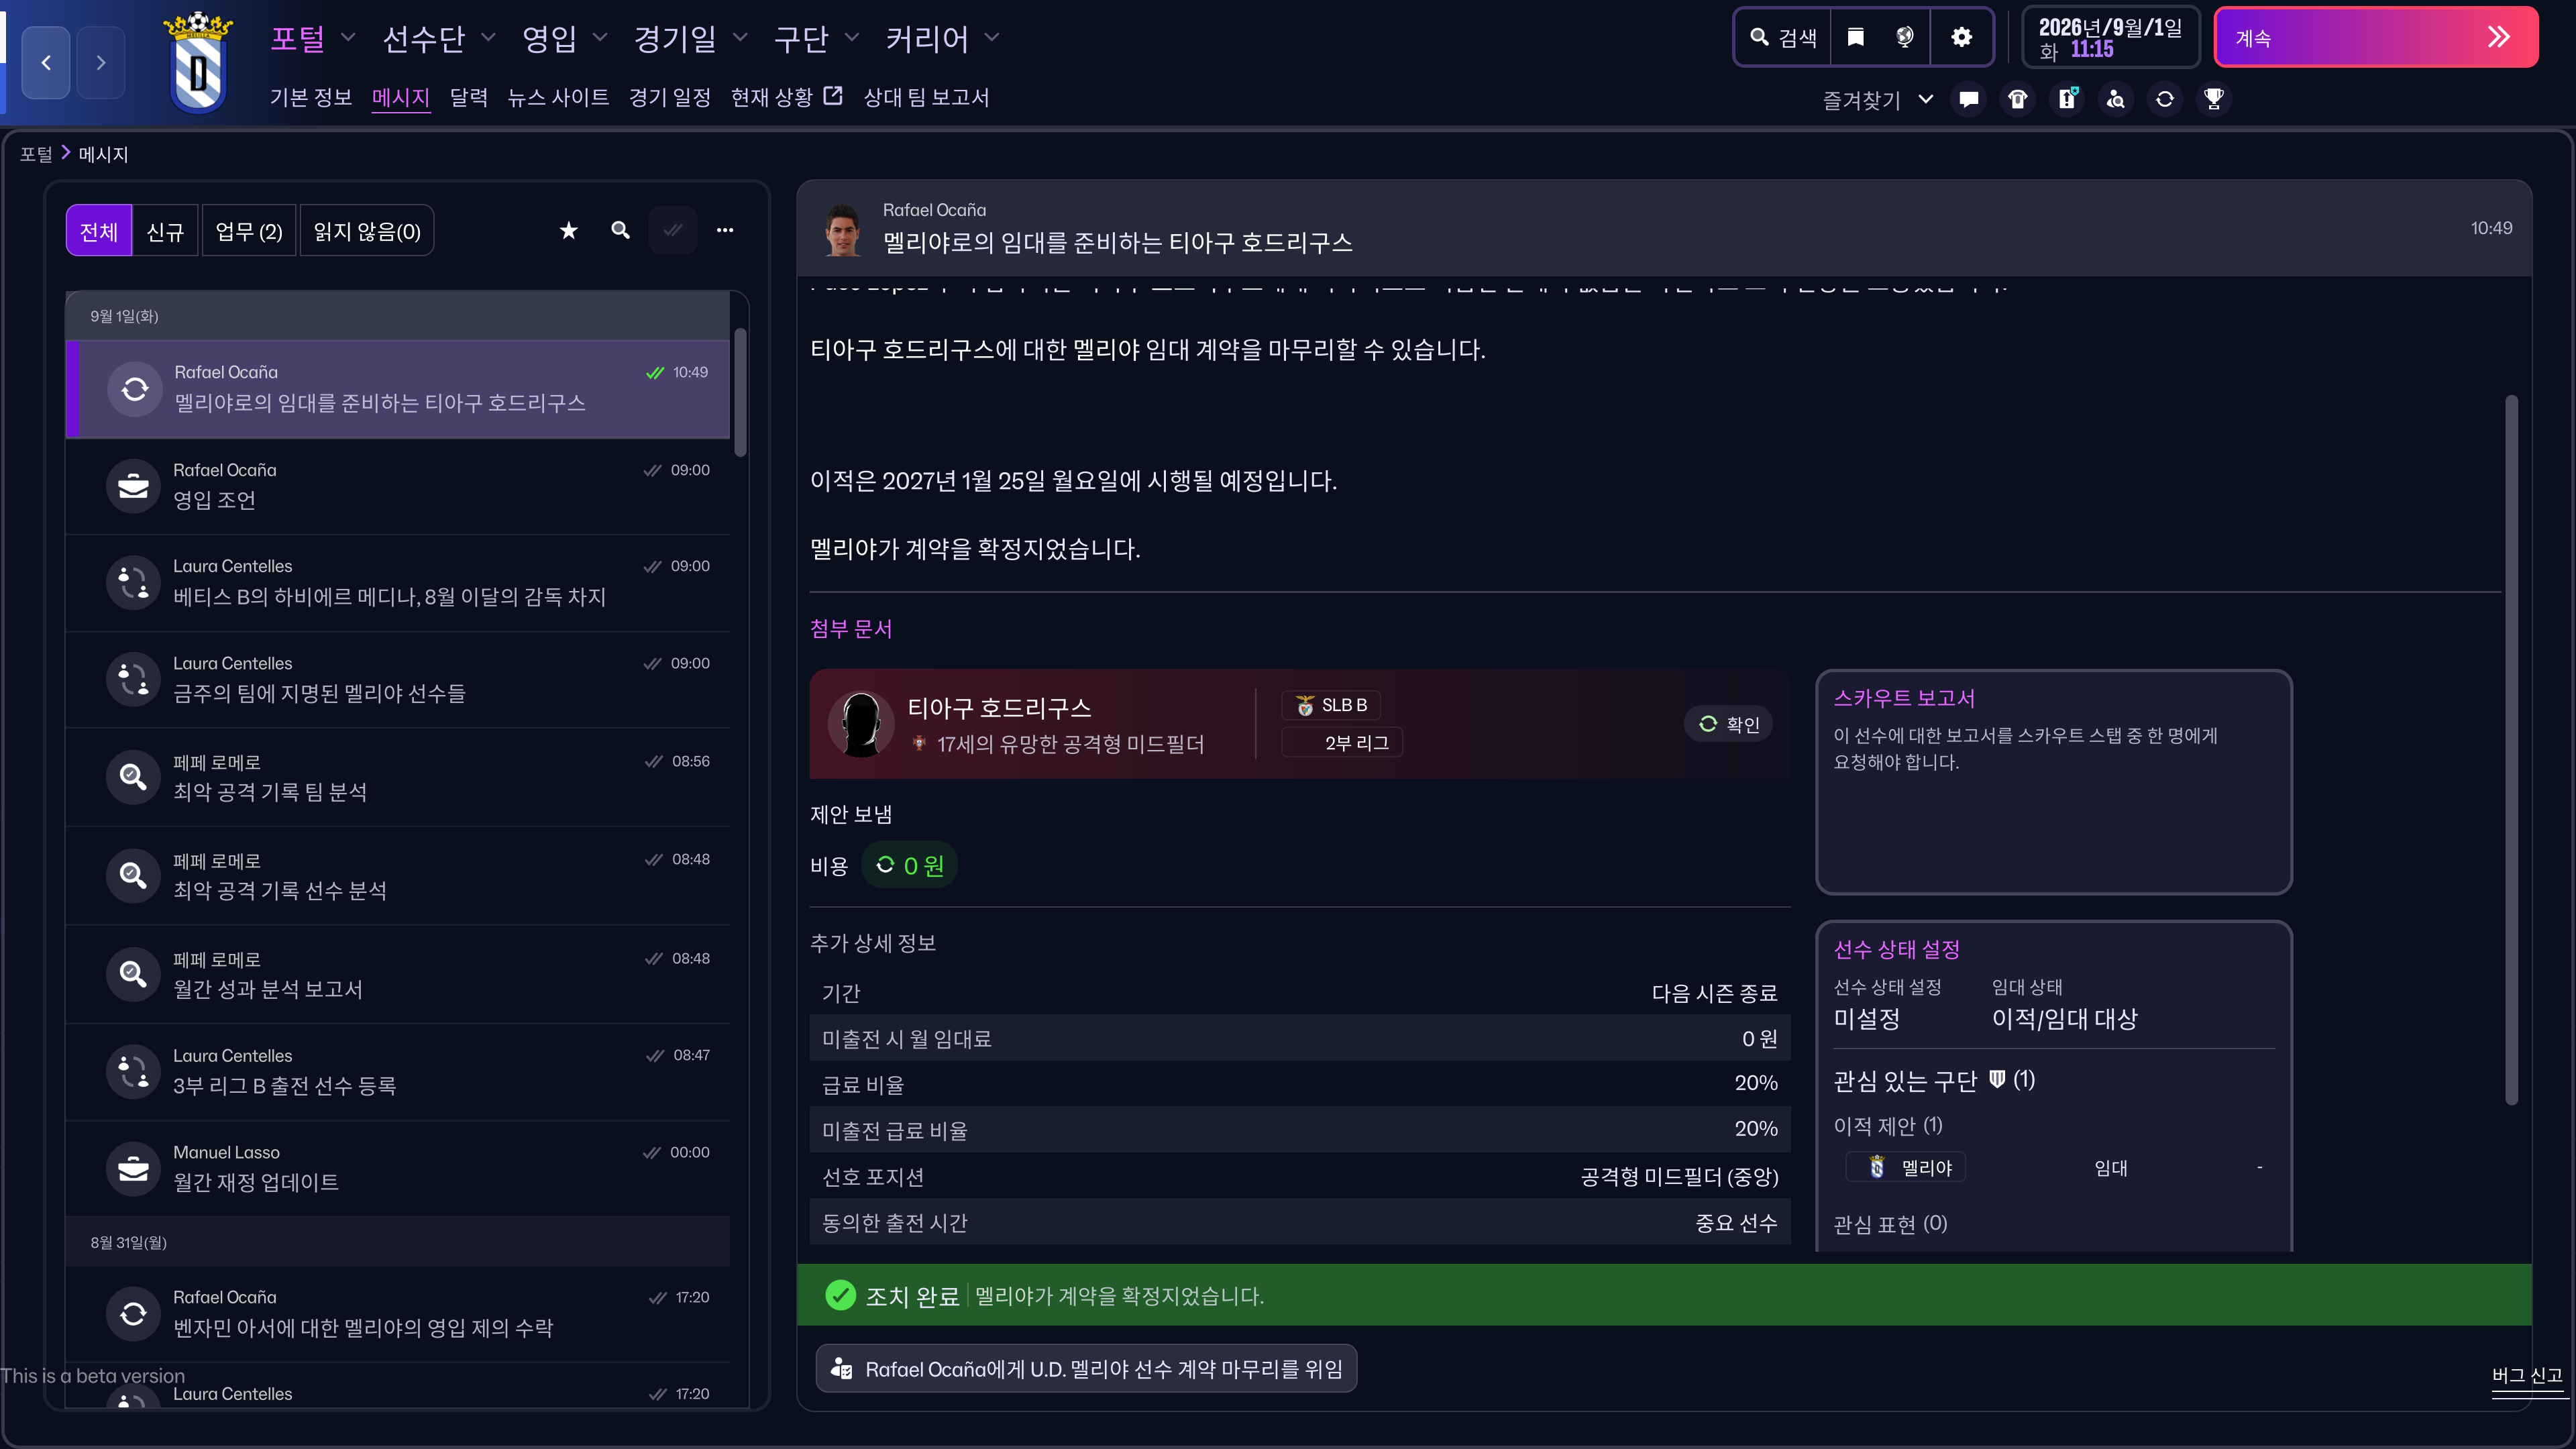Click the squad shirt shortcut icon
The width and height of the screenshot is (2576, 1449).
tap(2017, 99)
